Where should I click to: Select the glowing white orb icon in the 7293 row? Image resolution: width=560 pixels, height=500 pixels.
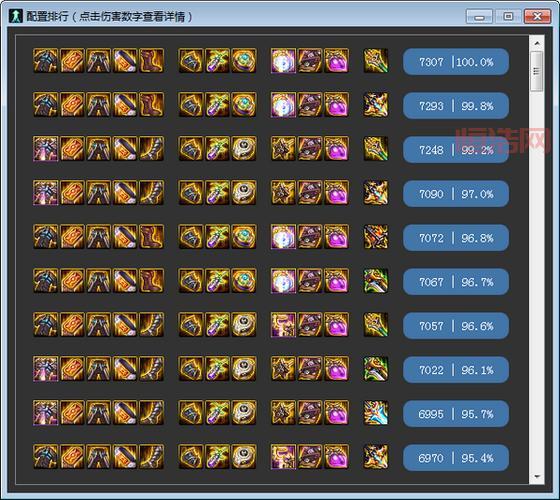click(x=283, y=105)
